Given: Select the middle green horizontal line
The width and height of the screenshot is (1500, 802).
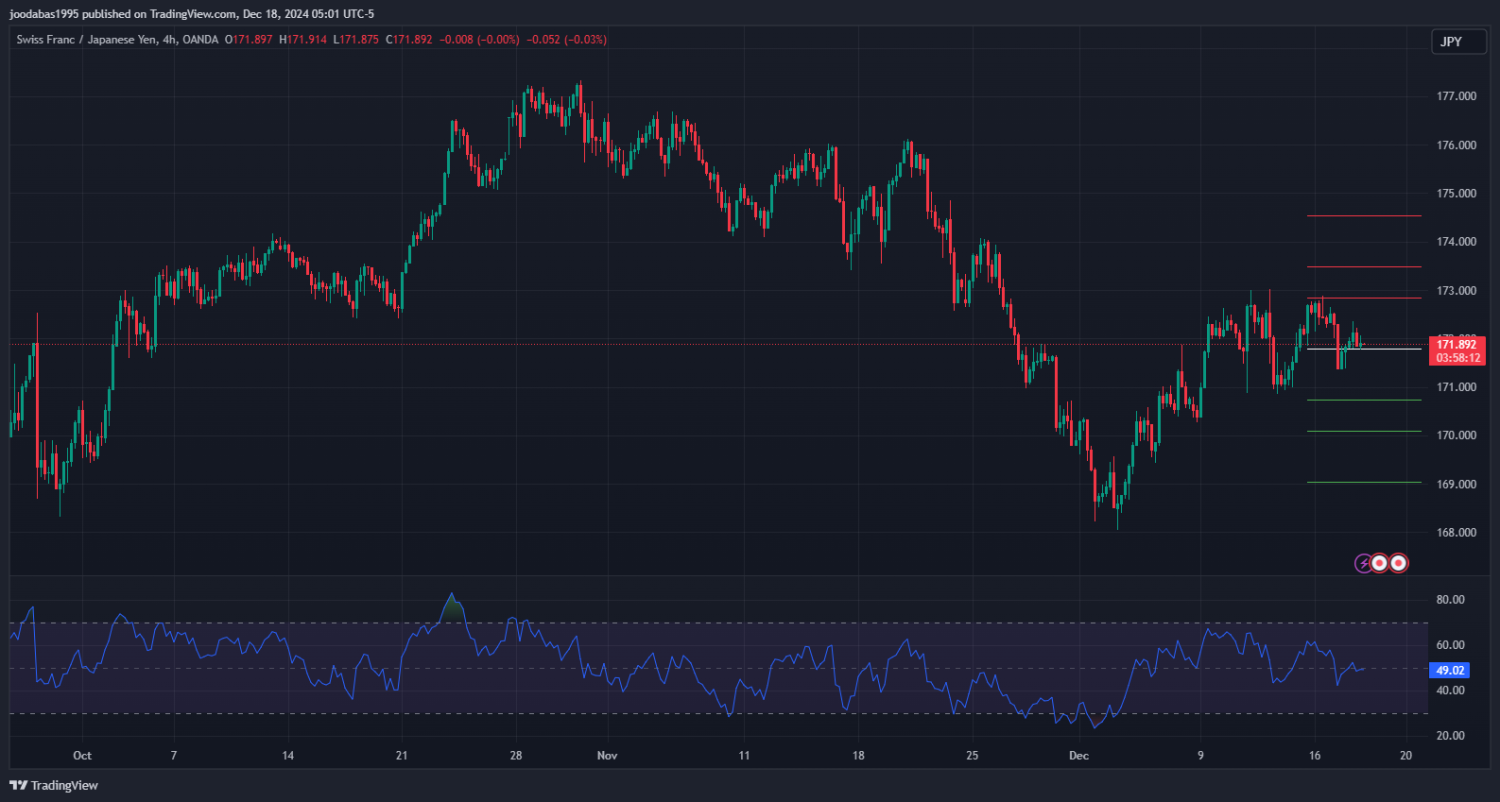Looking at the screenshot, I should [x=1364, y=431].
